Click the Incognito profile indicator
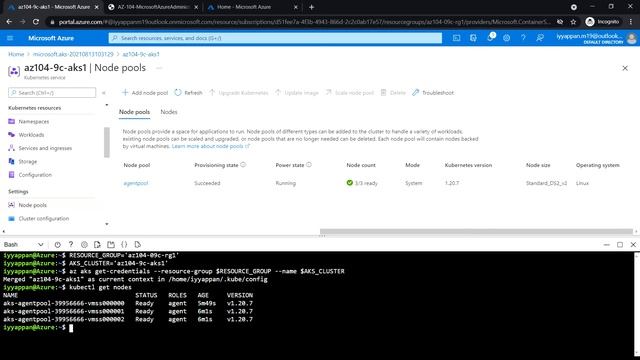The height and width of the screenshot is (360, 640). 602,22
